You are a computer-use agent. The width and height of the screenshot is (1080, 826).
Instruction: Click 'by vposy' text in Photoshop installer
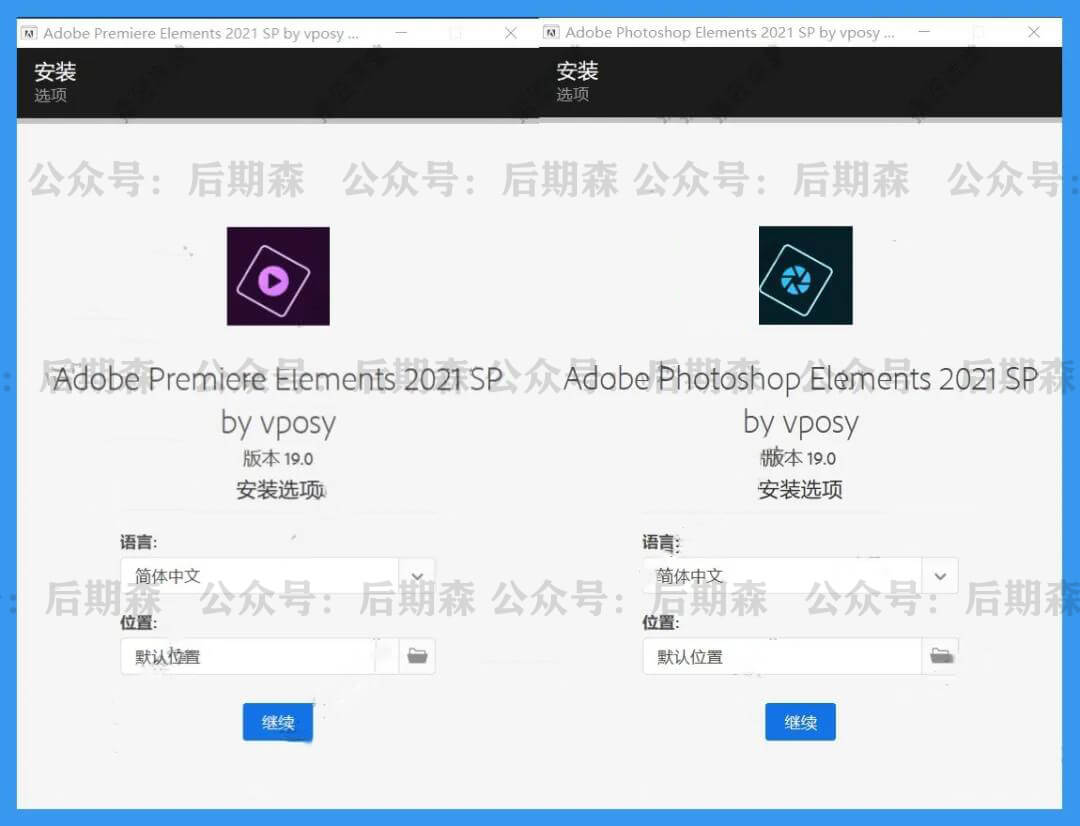[800, 423]
